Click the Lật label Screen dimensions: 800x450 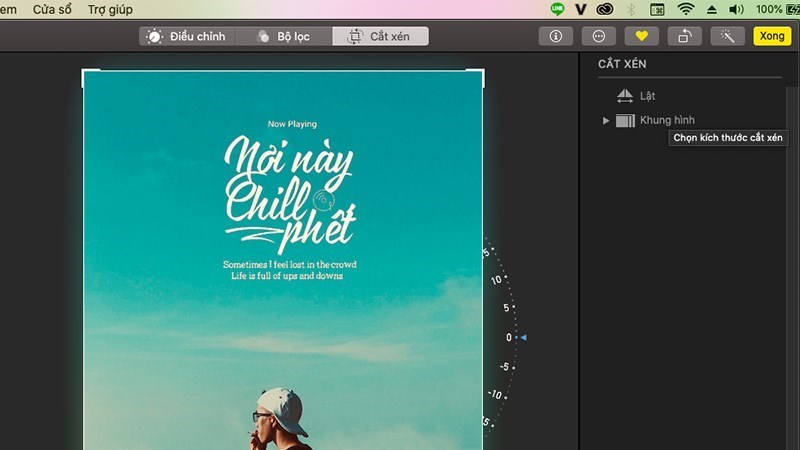pos(647,96)
